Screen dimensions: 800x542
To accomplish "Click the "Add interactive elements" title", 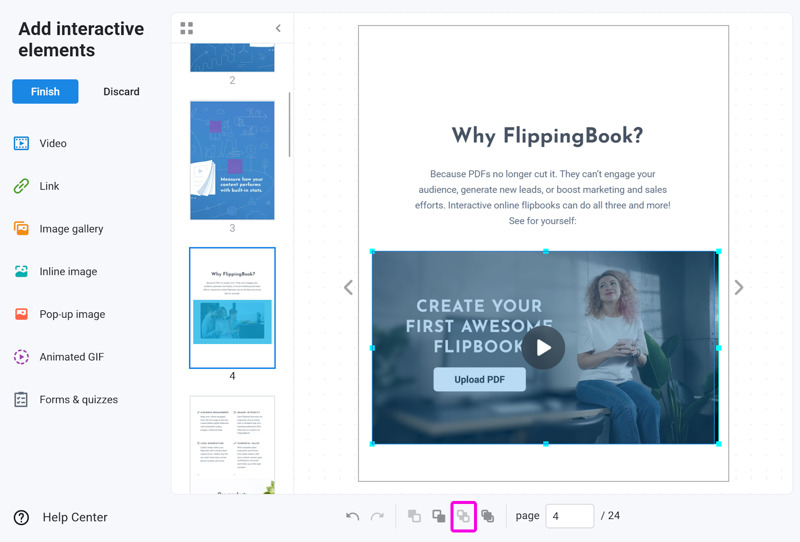I will [81, 39].
